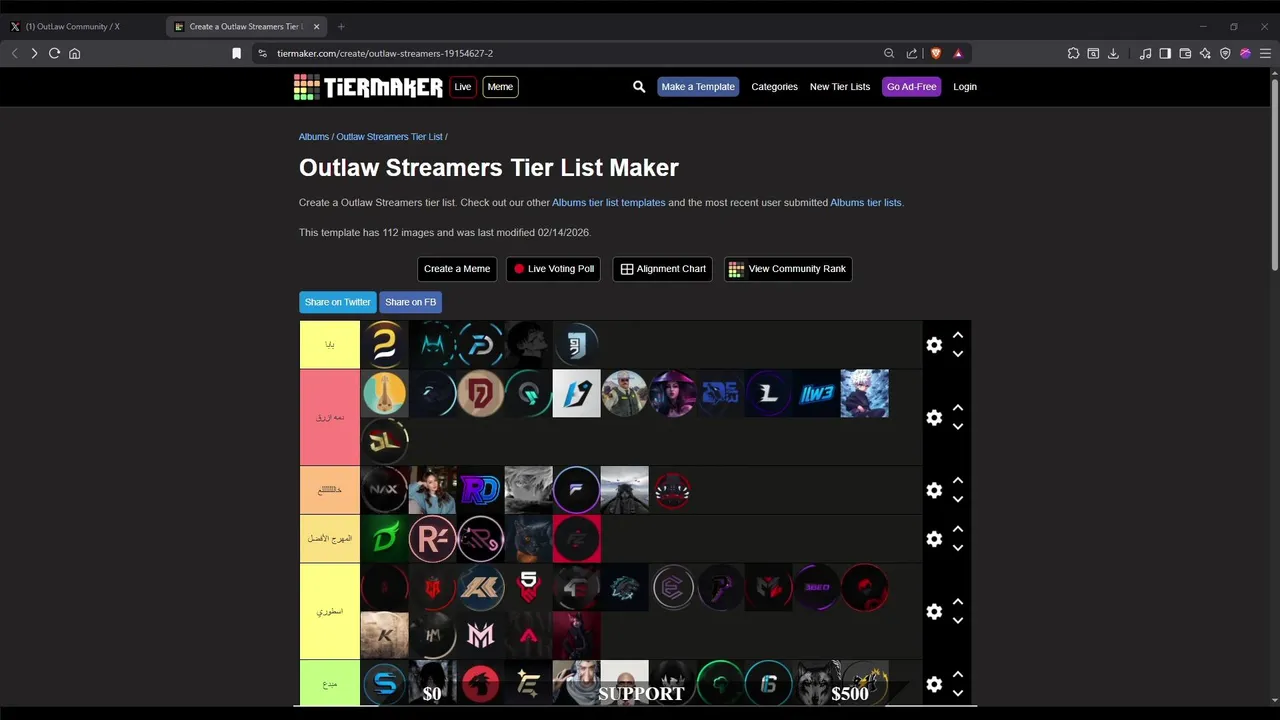This screenshot has height=720, width=1280.
Task: Select the Create a Outlaw Streamers tab
Action: click(x=247, y=26)
